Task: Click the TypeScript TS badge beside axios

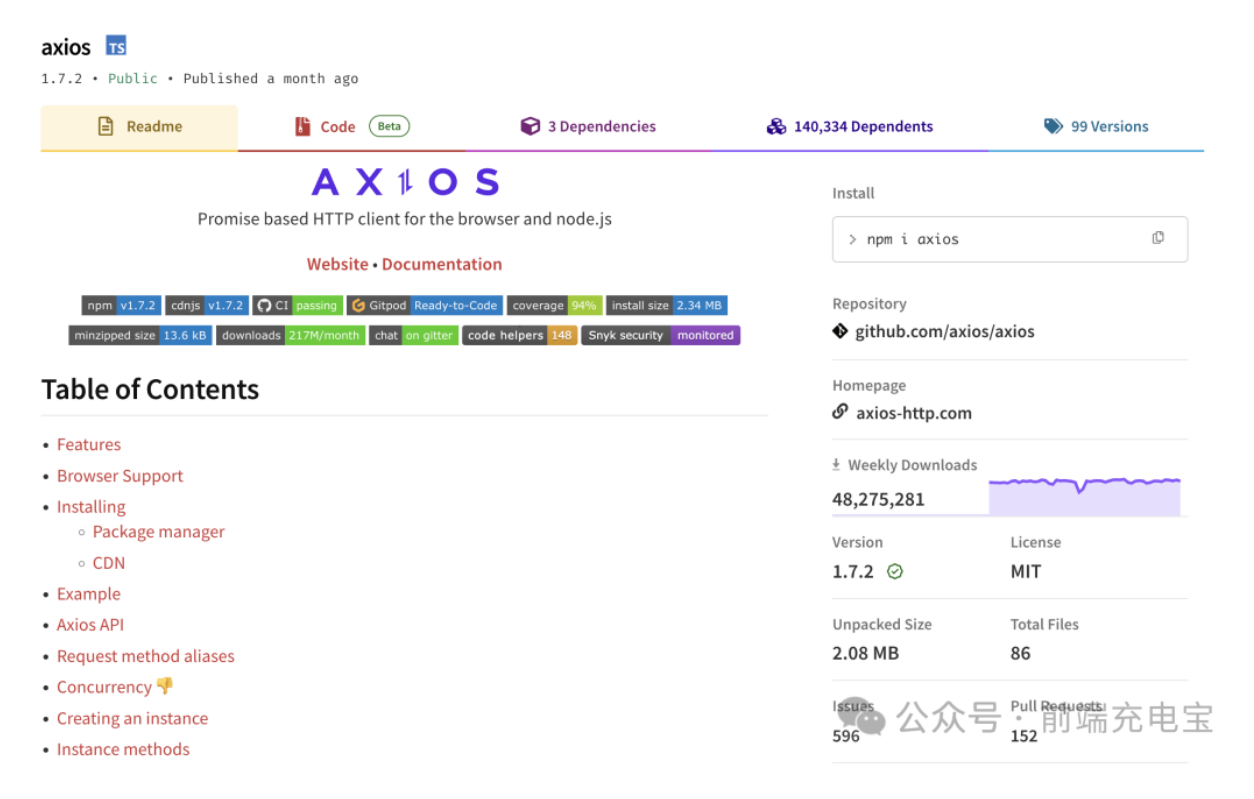Action: pyautogui.click(x=116, y=46)
